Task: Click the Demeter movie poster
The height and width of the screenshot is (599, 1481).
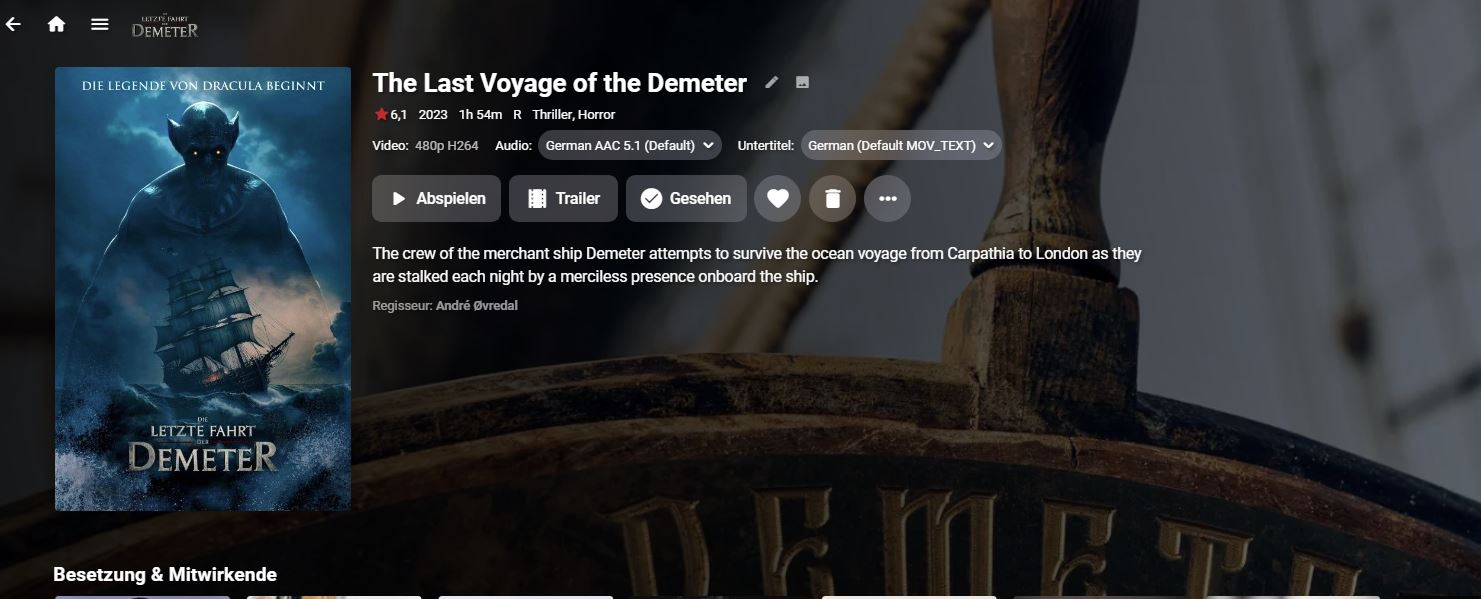Action: click(x=203, y=289)
